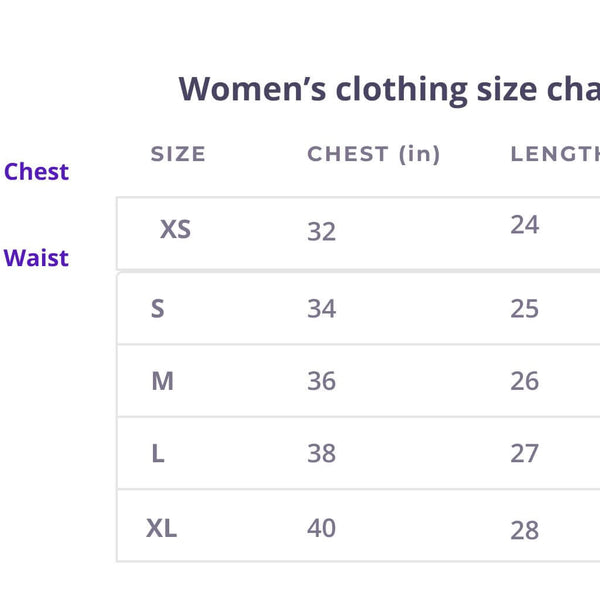Select the CHEST (in) column header

[373, 154]
